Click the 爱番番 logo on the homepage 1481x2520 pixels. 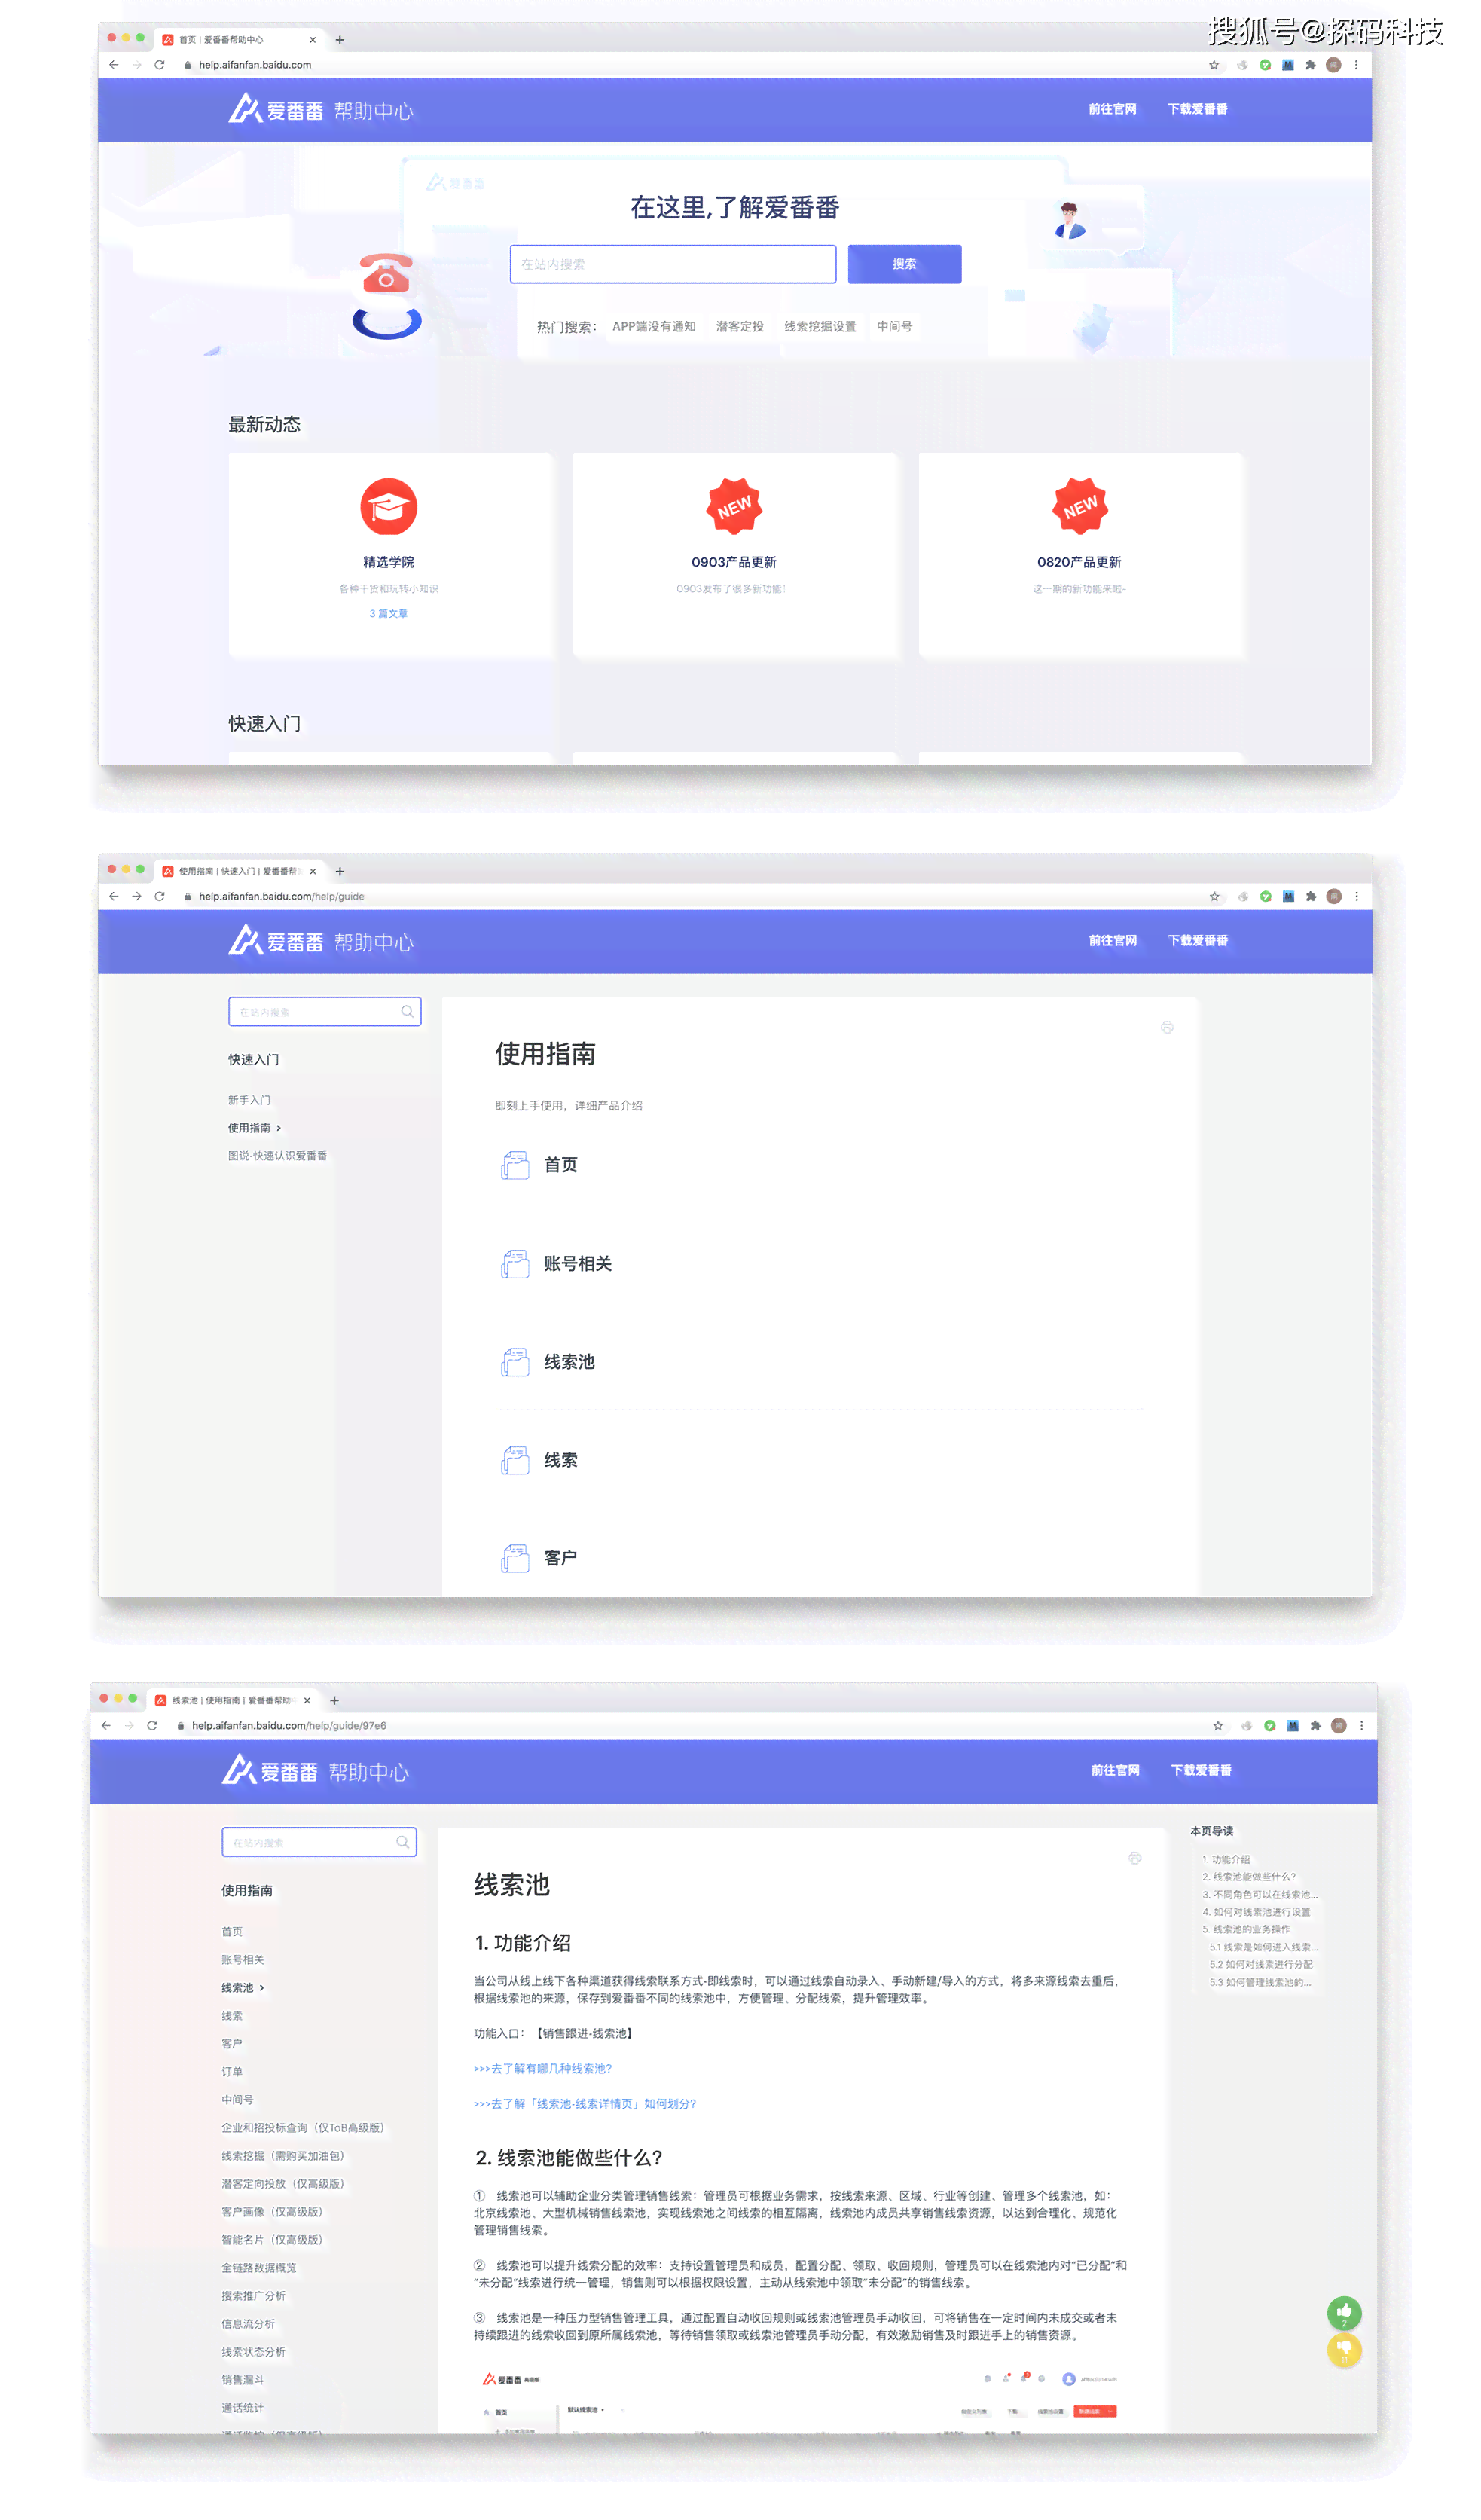click(276, 109)
